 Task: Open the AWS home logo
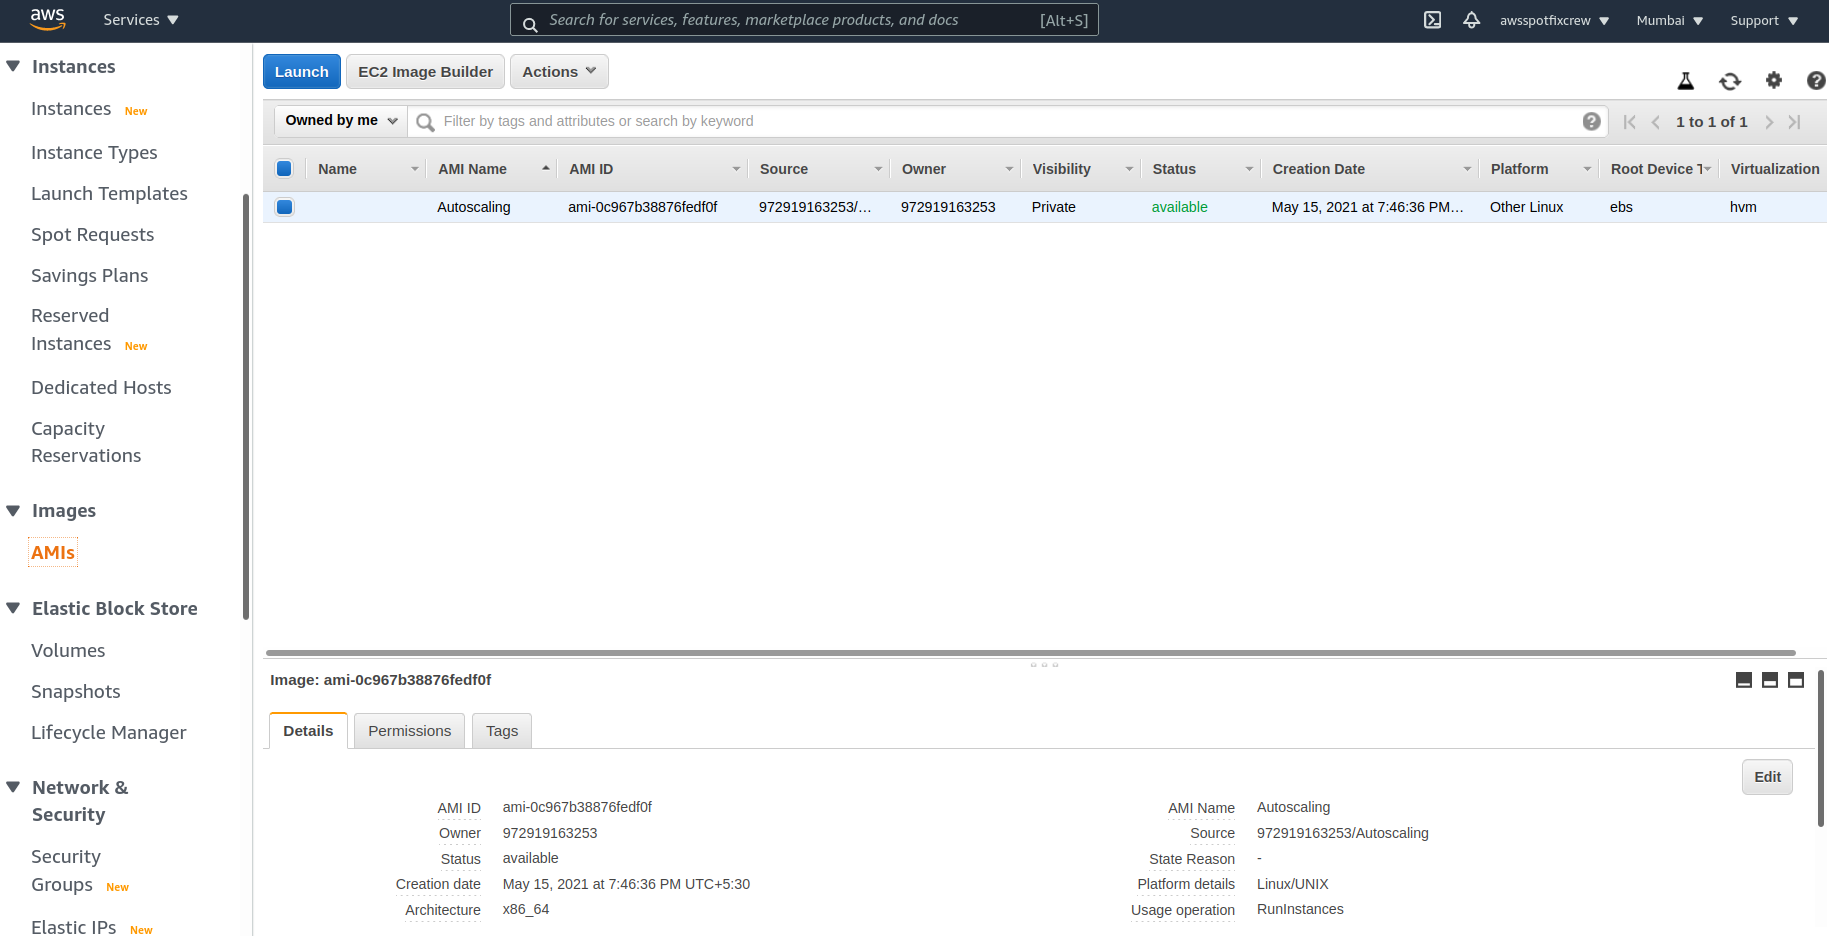tap(47, 19)
